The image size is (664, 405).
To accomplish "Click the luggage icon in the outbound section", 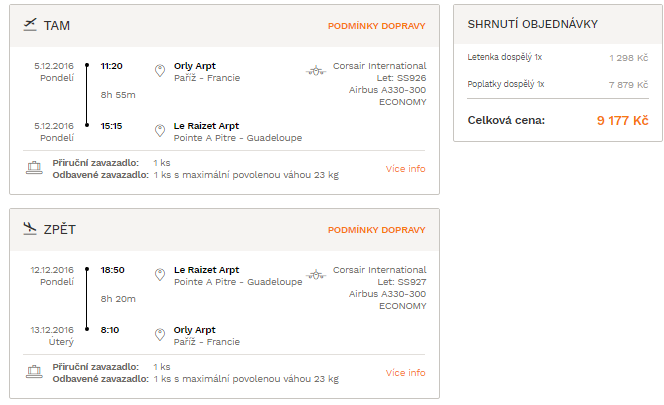I will (x=34, y=168).
